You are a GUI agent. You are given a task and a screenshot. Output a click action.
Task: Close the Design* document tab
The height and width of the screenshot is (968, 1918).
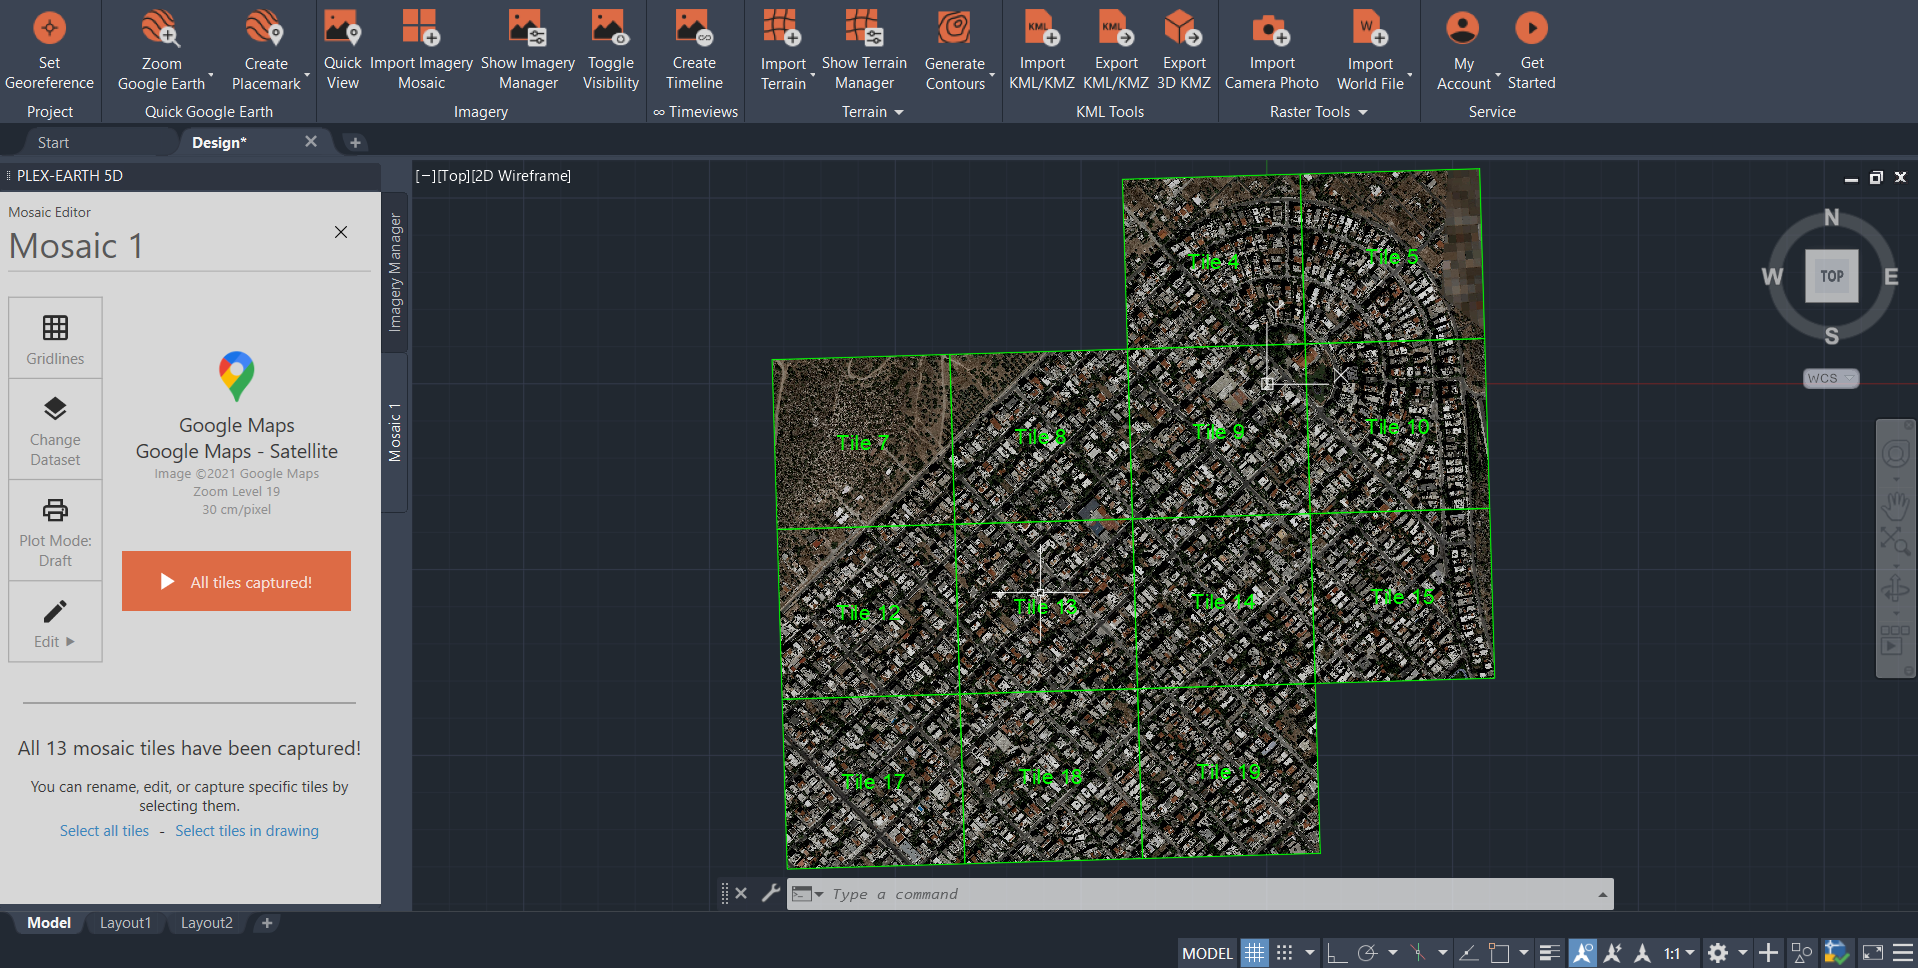[311, 142]
